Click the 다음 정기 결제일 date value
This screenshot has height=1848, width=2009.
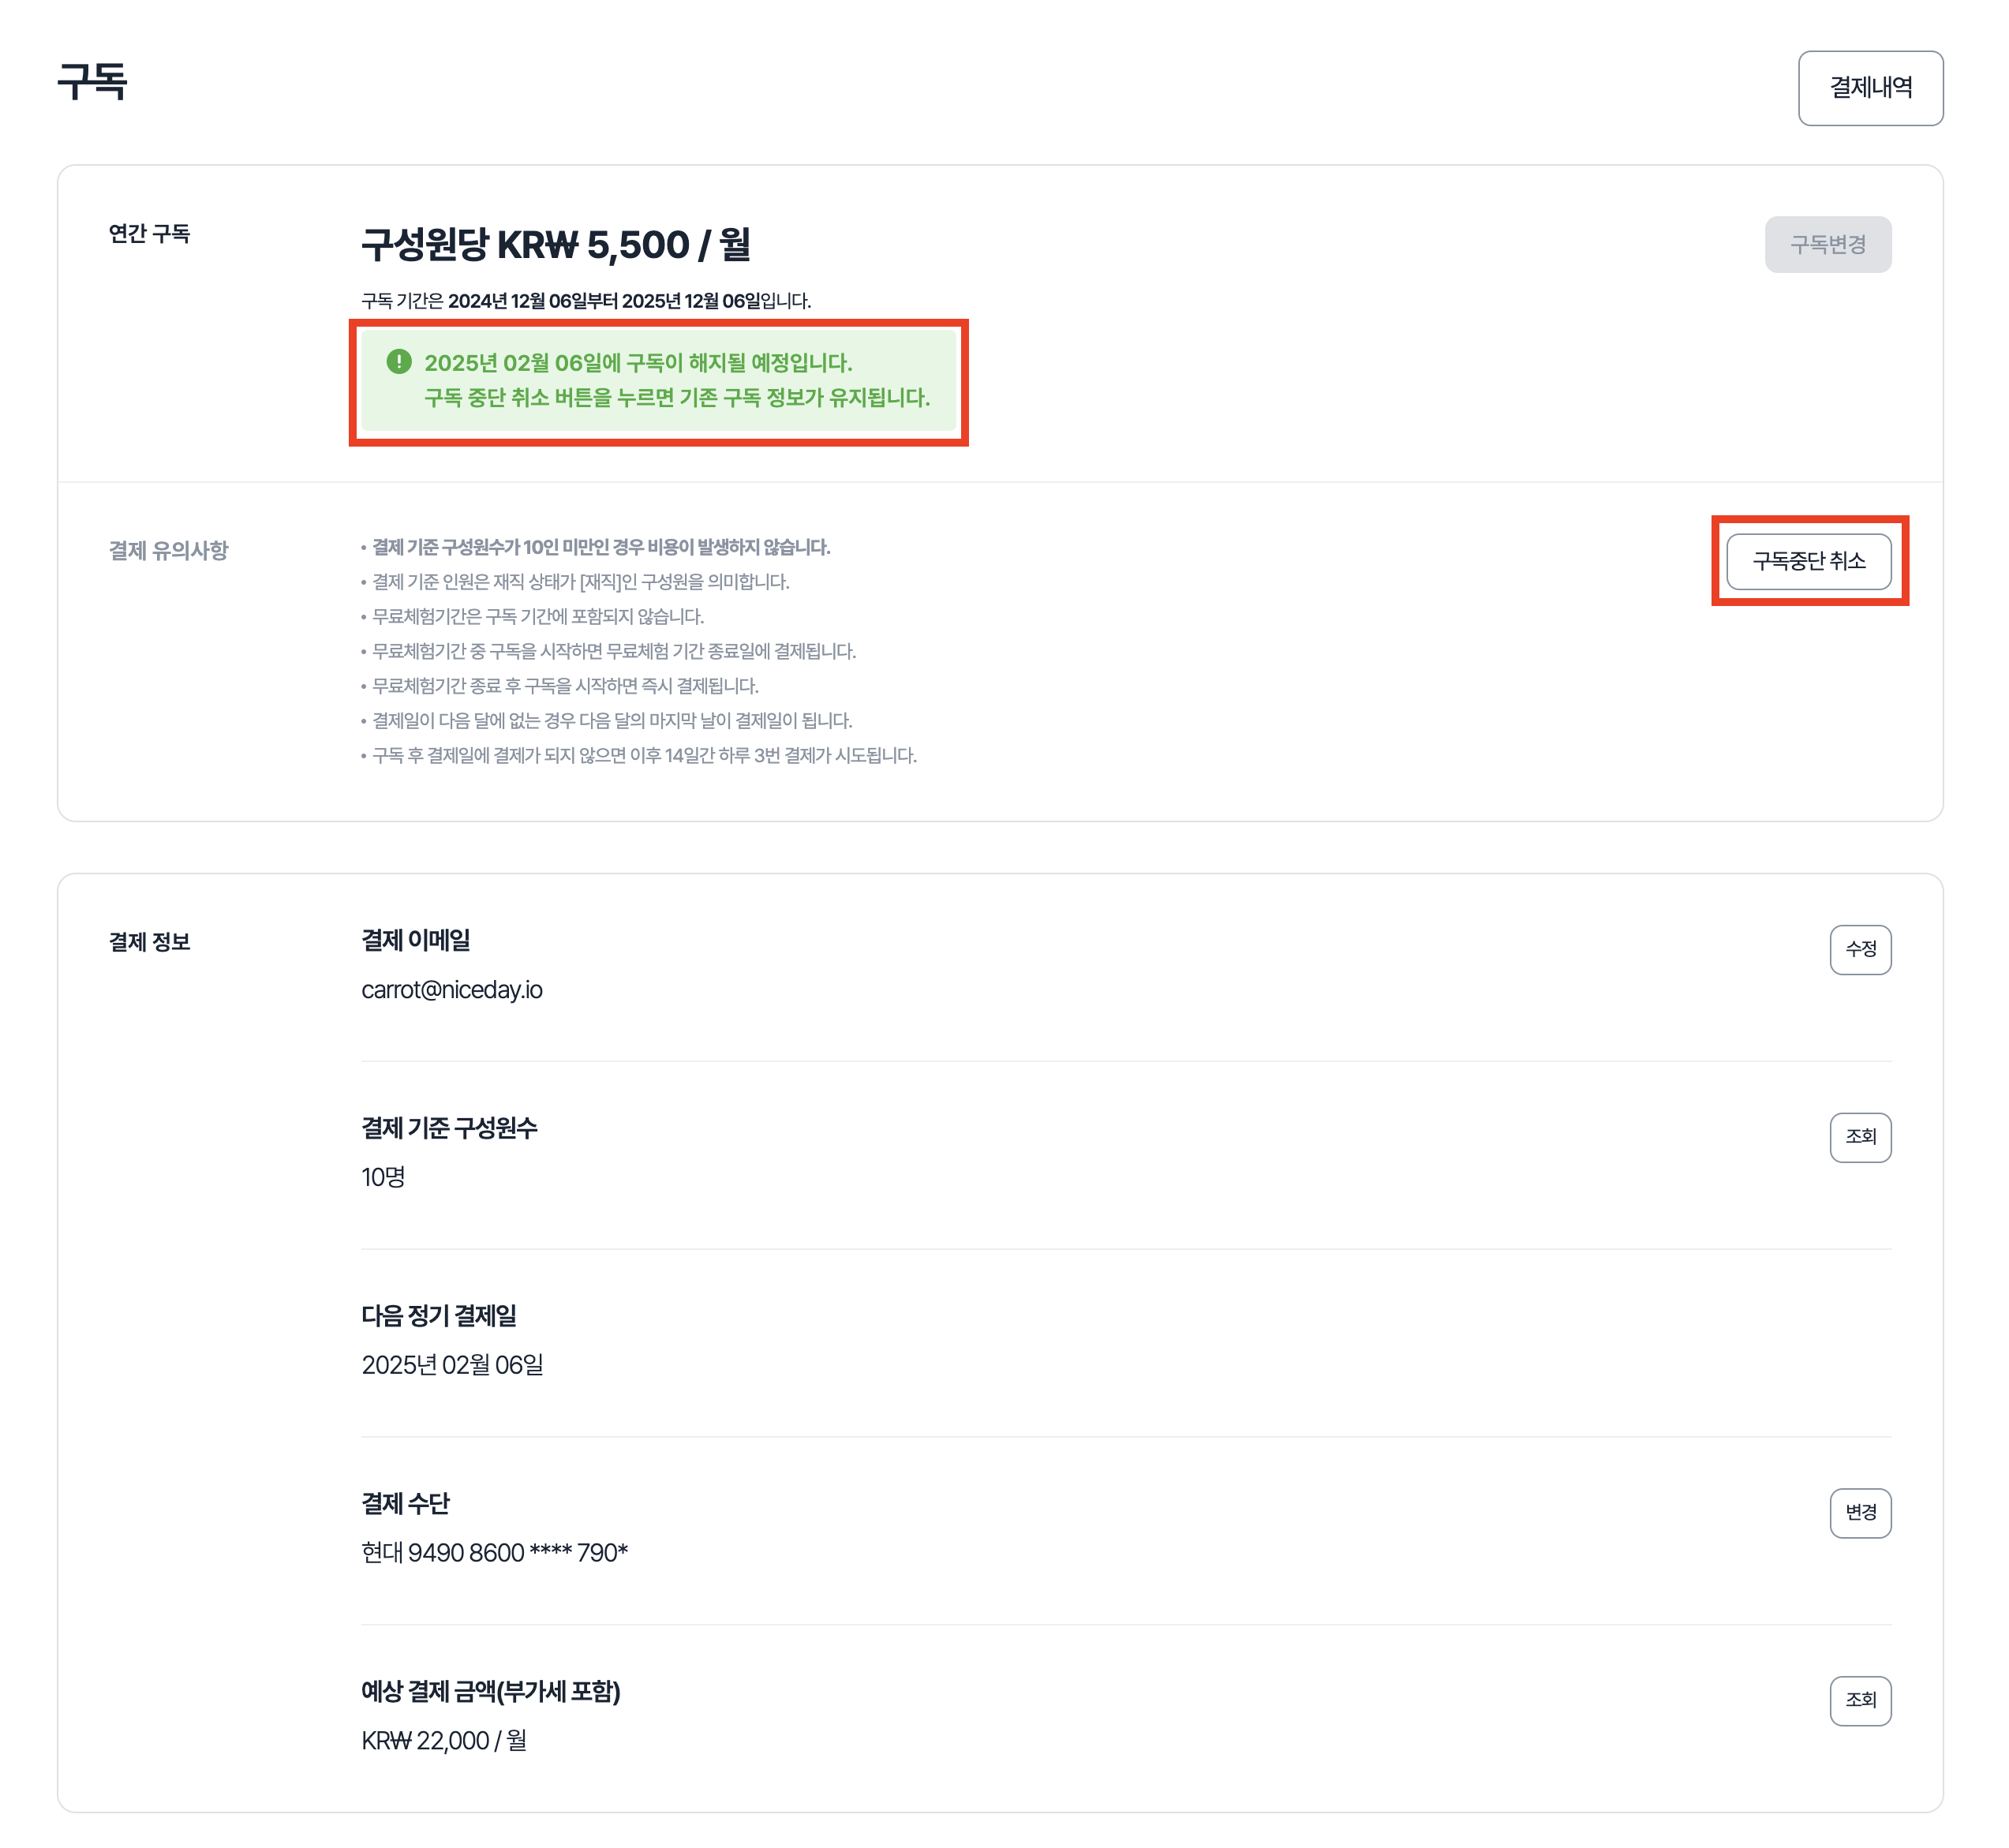[x=452, y=1364]
